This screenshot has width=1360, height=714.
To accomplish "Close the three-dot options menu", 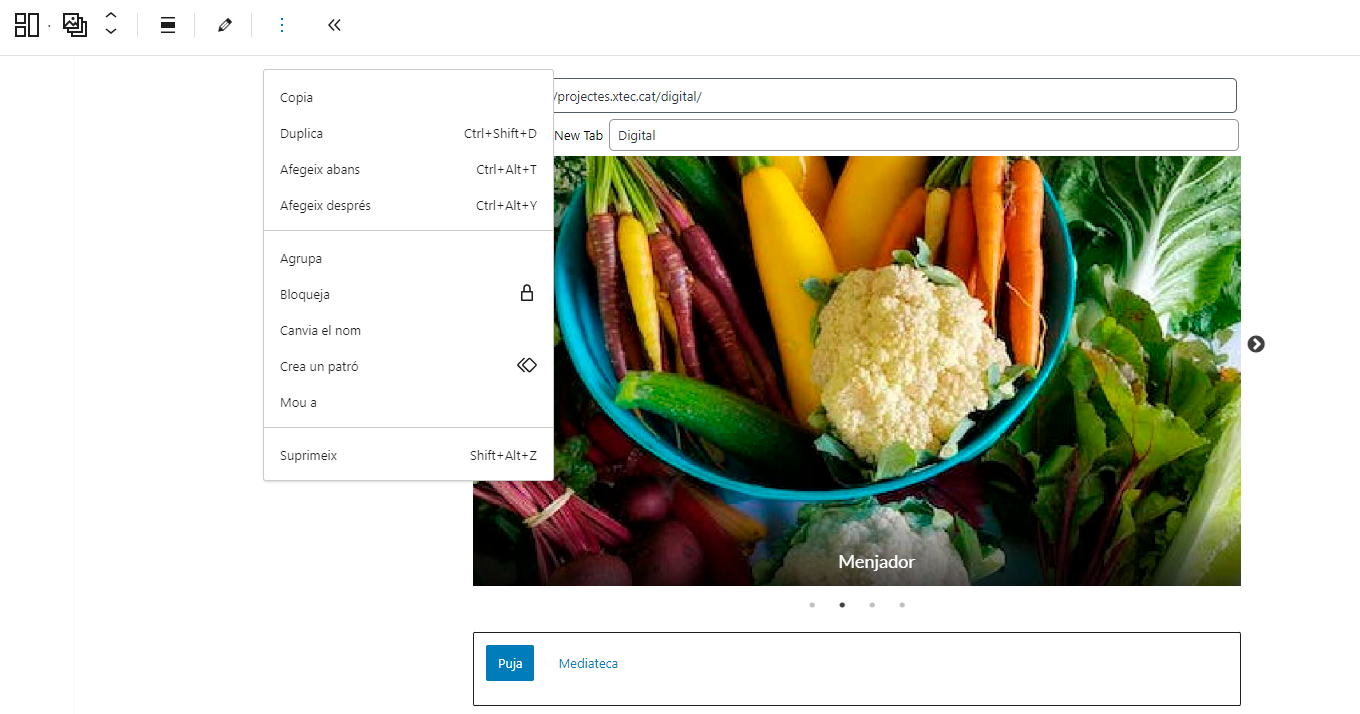I will click(x=282, y=25).
